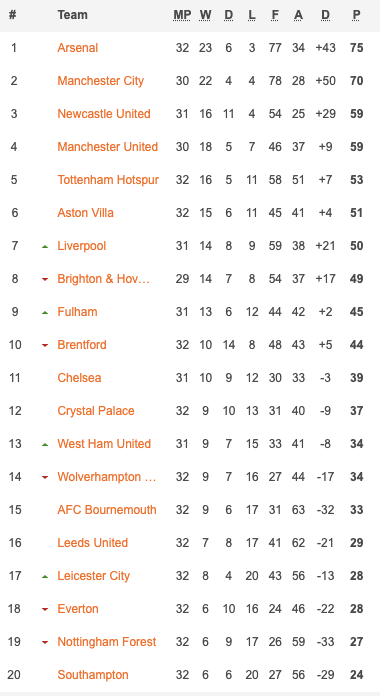The height and width of the screenshot is (696, 380).
Task: Click the green up arrow beside Liverpool
Action: coord(45,246)
